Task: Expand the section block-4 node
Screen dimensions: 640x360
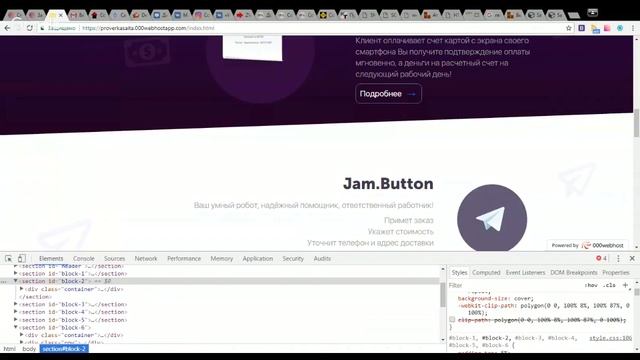Action: tap(16, 312)
